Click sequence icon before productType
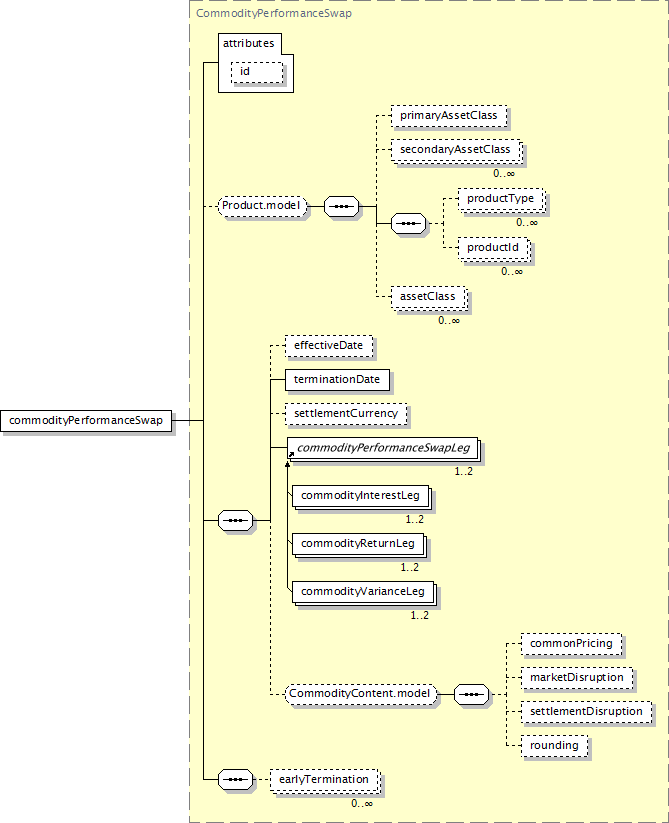Viewport: 669px width, 823px height. click(409, 224)
